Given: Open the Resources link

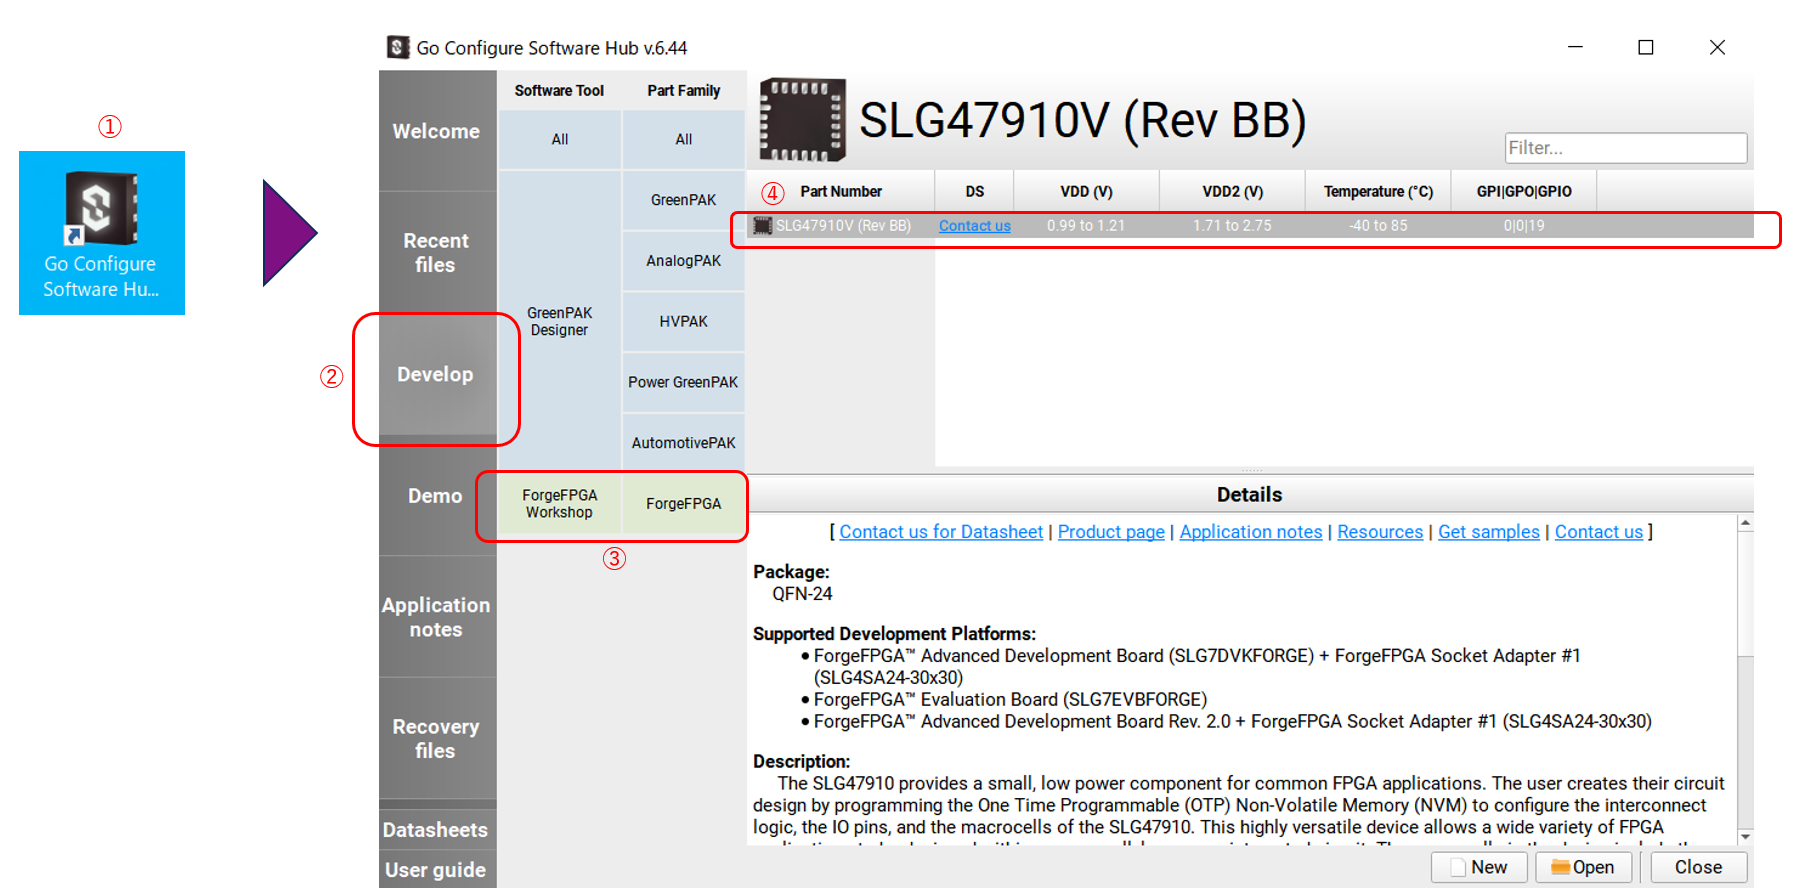Looking at the screenshot, I should click(x=1380, y=532).
